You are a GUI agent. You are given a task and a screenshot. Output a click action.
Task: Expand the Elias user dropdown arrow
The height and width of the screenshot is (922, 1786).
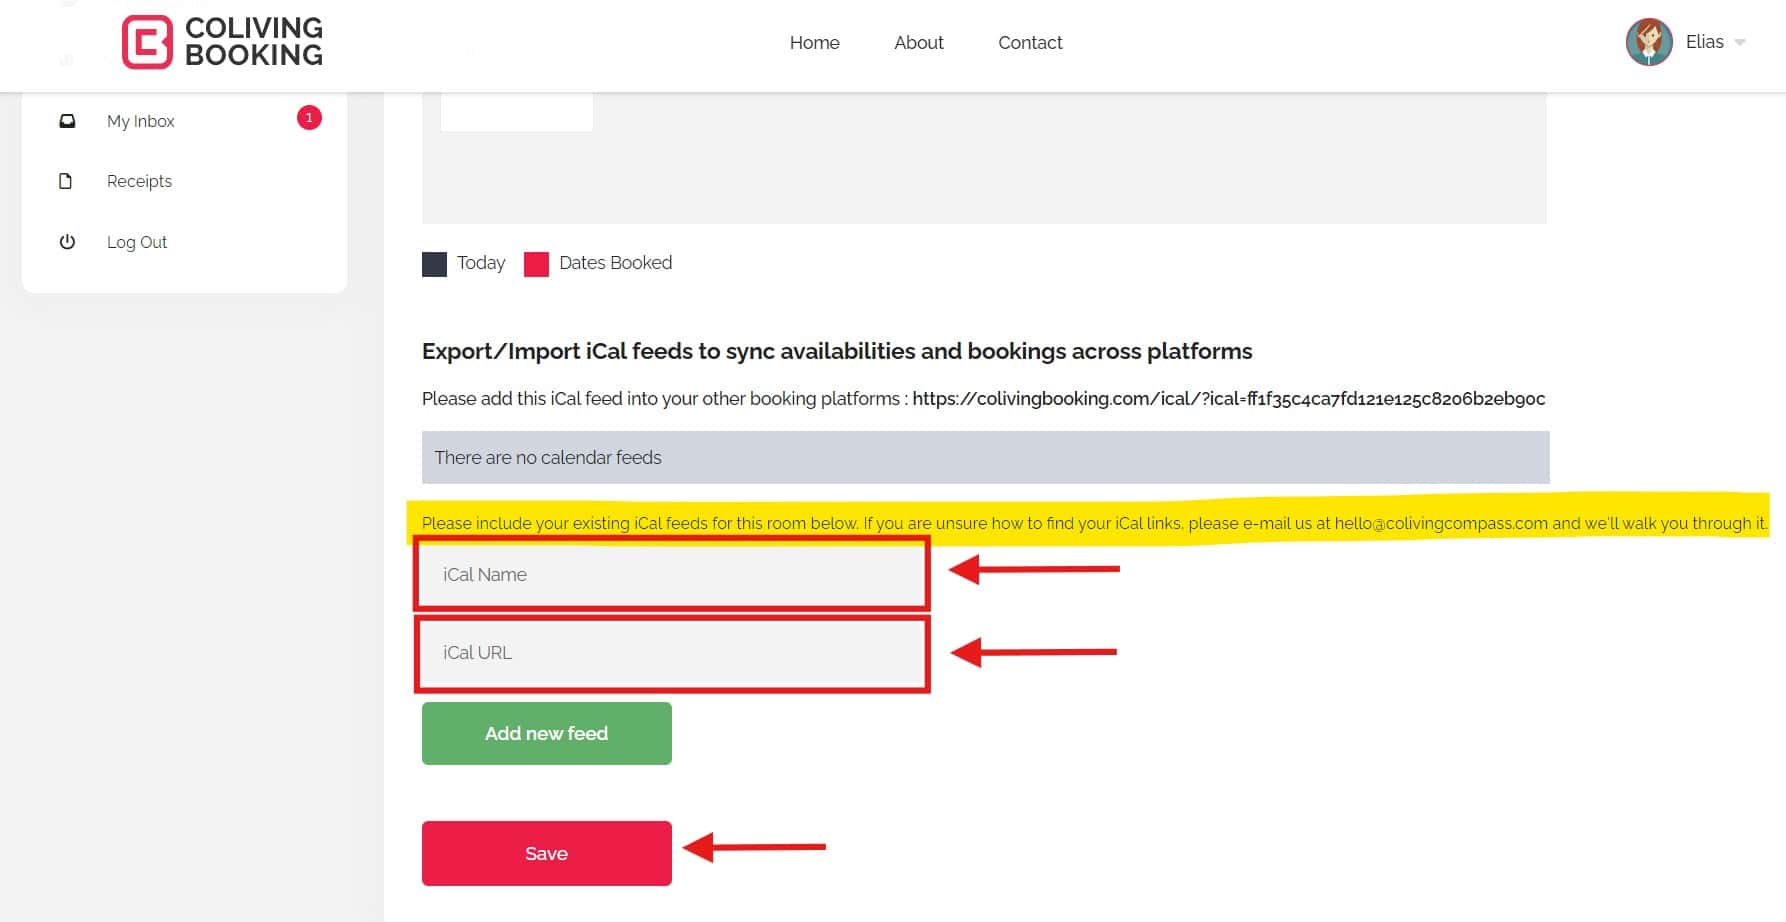point(1740,42)
